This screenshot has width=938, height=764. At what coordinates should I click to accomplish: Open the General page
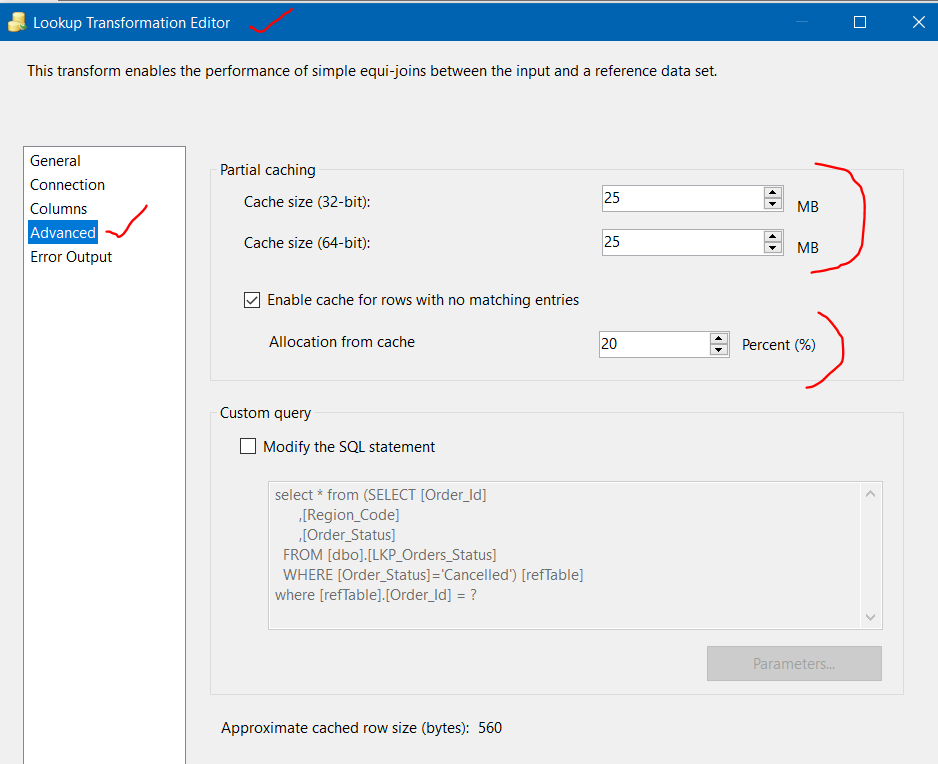(x=55, y=161)
